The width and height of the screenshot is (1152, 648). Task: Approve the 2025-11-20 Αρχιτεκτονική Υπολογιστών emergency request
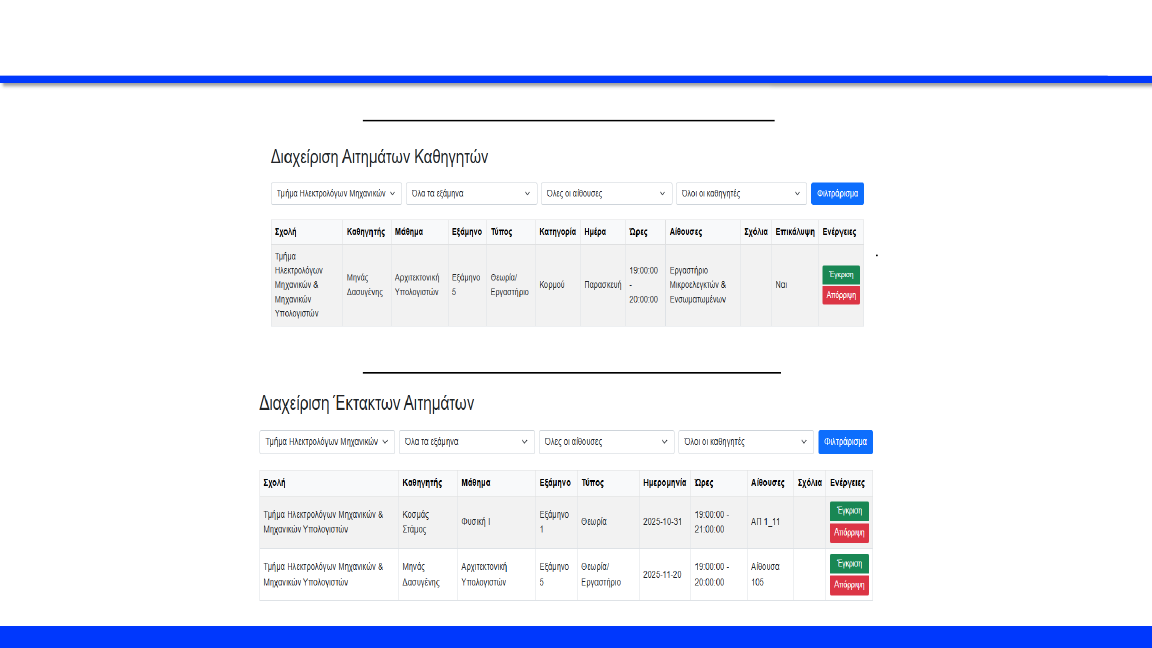coord(849,563)
